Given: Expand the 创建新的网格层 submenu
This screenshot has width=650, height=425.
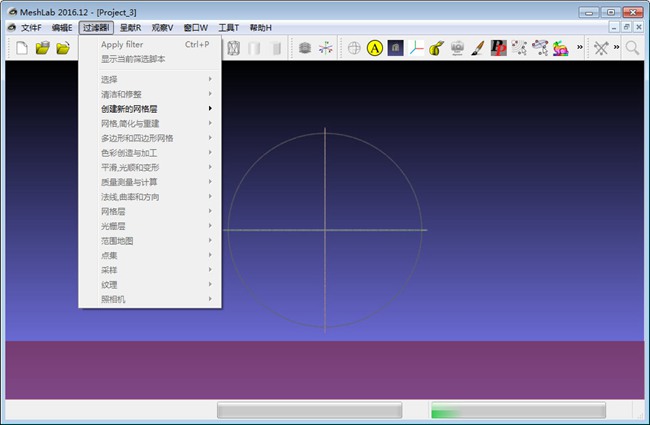Looking at the screenshot, I should tap(150, 109).
